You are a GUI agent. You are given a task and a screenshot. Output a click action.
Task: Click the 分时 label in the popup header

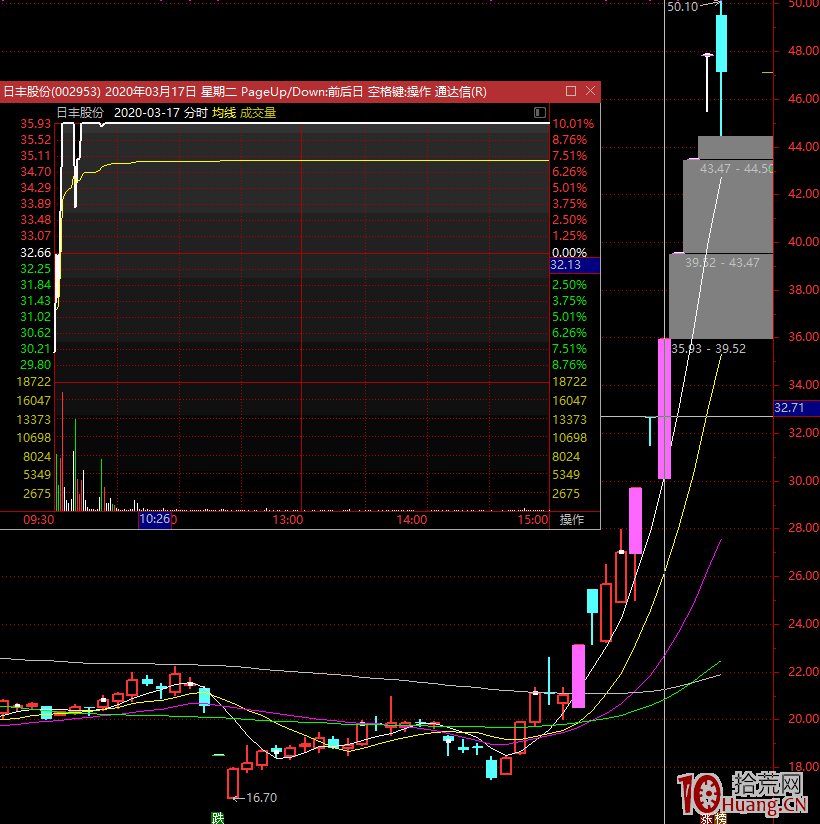[196, 113]
